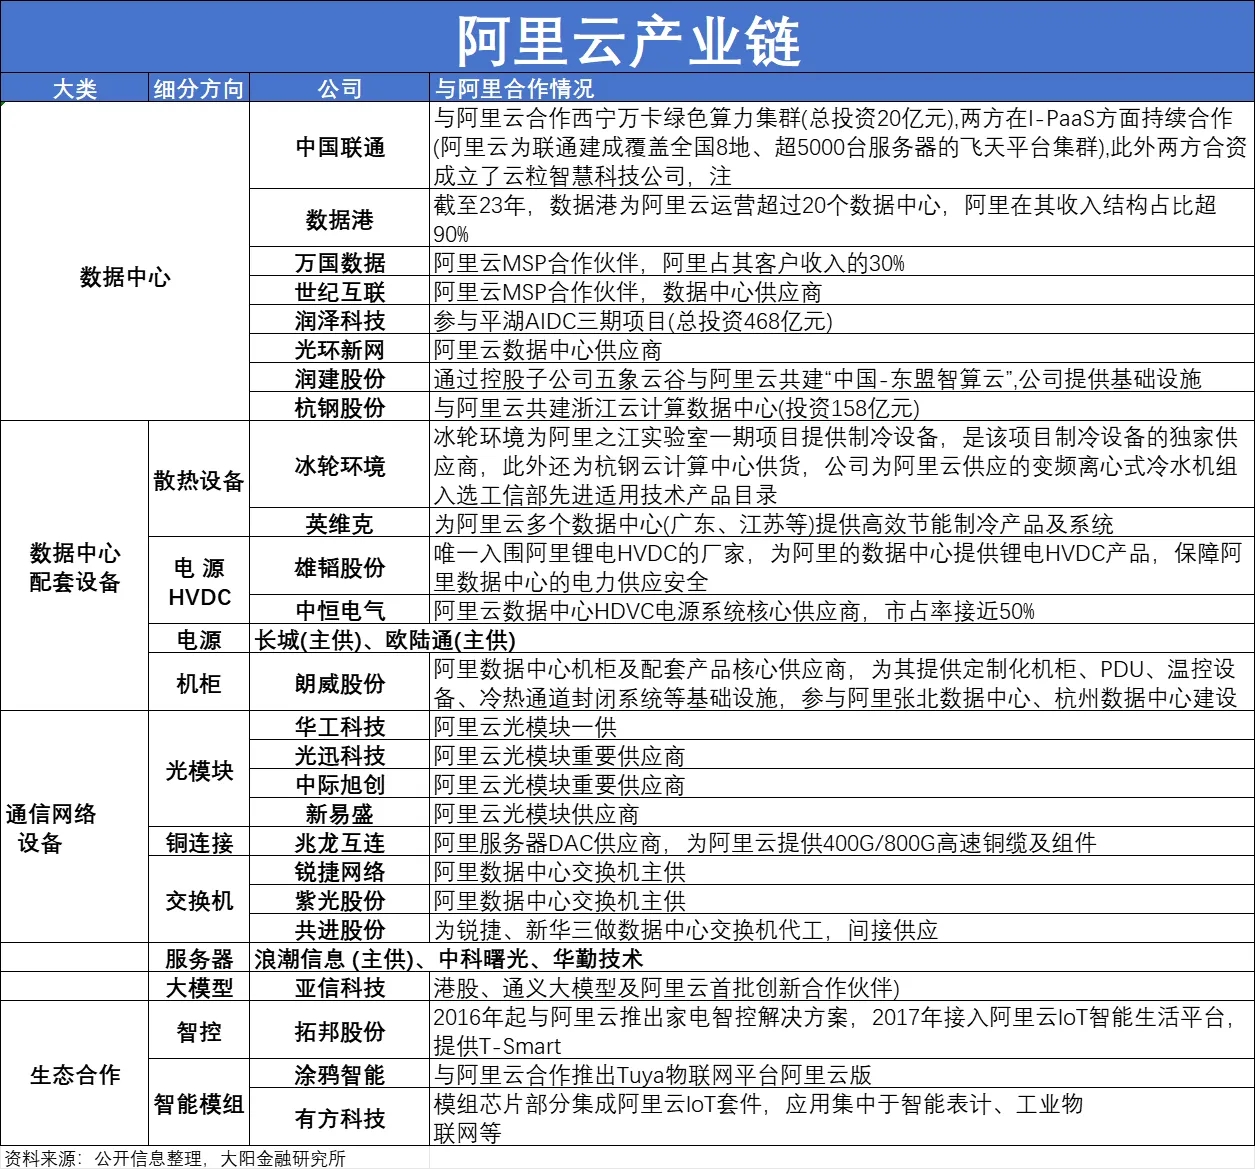Click 拓邦股份's T-Smart description cell
The height and width of the screenshot is (1169, 1255).
point(842,1031)
